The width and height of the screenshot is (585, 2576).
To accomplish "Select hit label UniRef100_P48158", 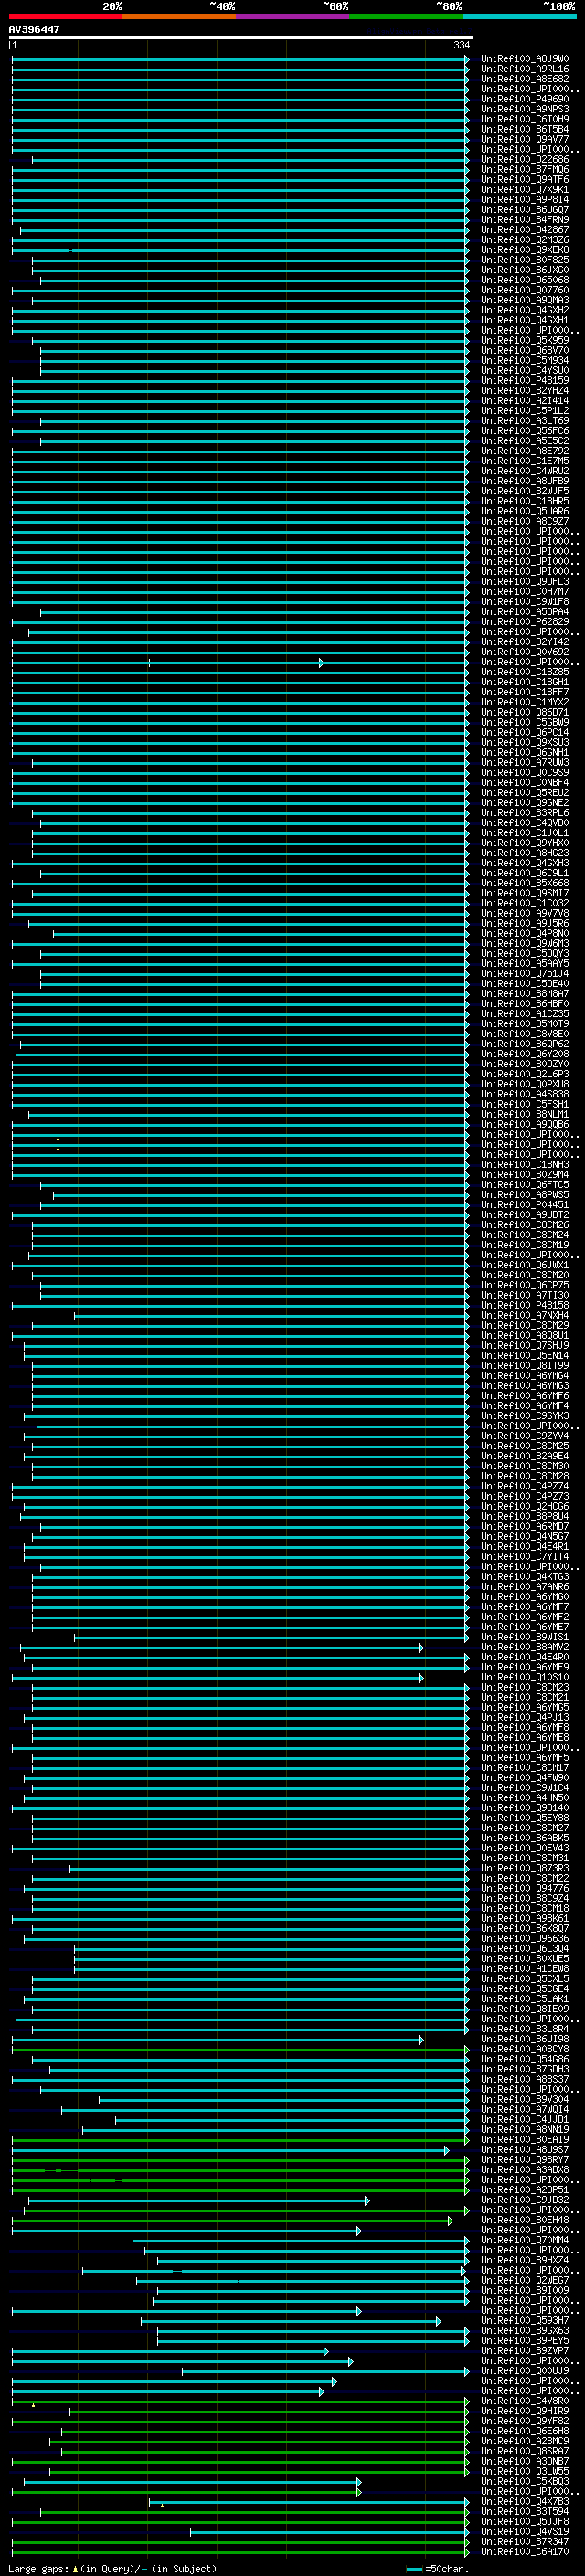I will [525, 1305].
